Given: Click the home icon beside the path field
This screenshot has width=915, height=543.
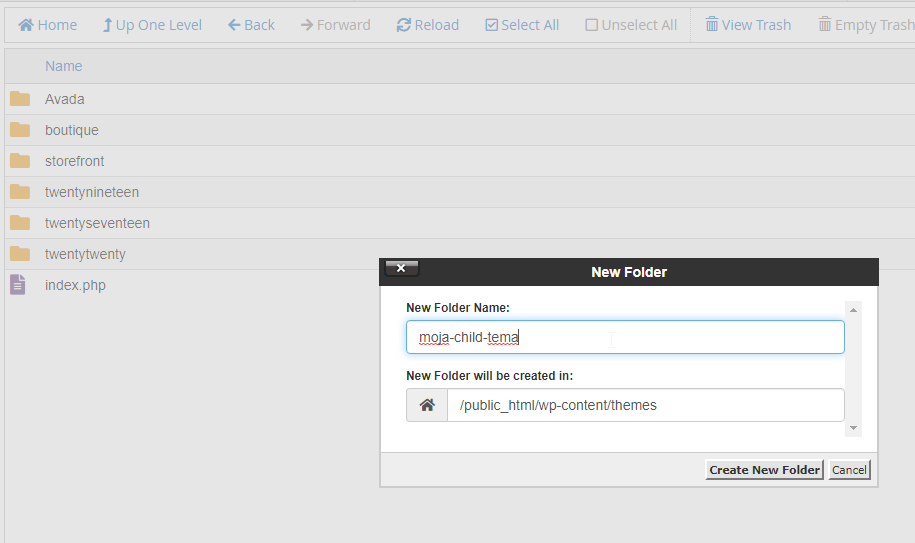Looking at the screenshot, I should (427, 405).
